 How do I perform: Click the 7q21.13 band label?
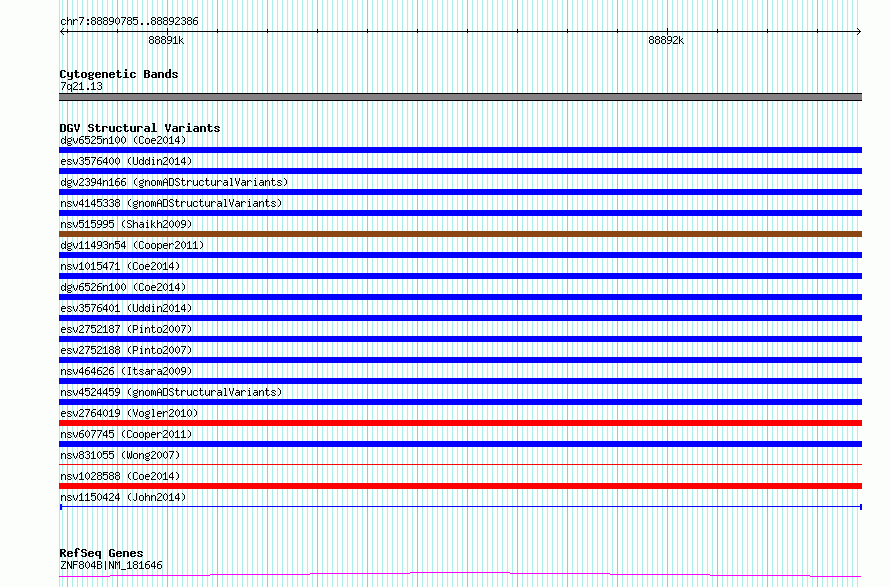click(x=82, y=86)
